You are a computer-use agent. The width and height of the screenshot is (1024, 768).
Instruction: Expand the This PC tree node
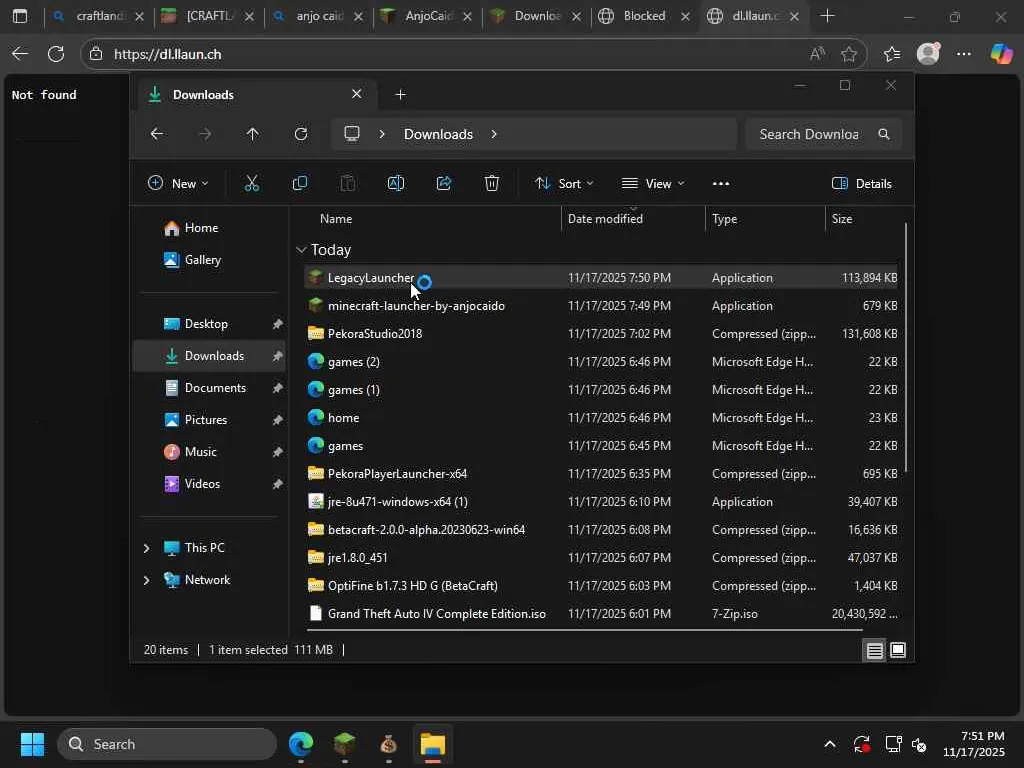pyautogui.click(x=146, y=548)
